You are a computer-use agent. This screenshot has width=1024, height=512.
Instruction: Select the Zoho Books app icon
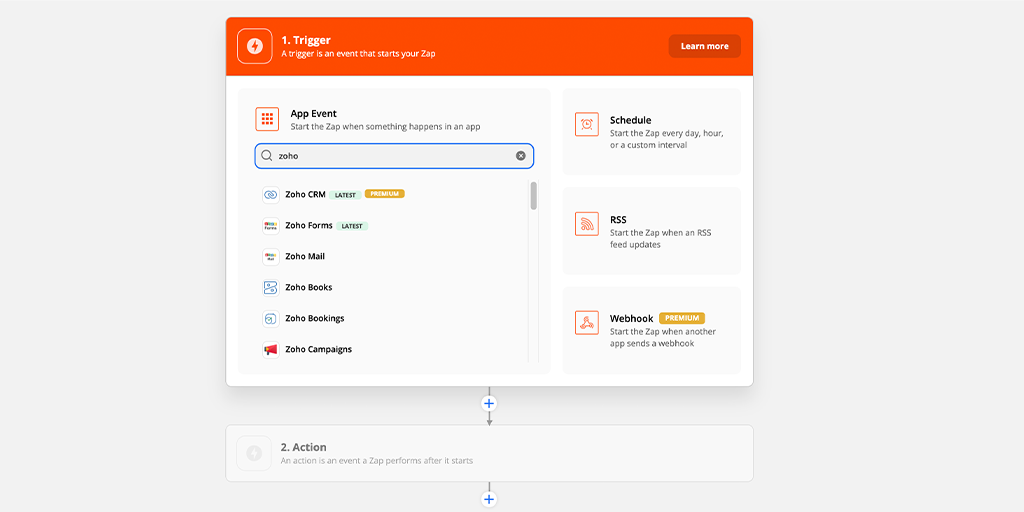[x=271, y=287]
